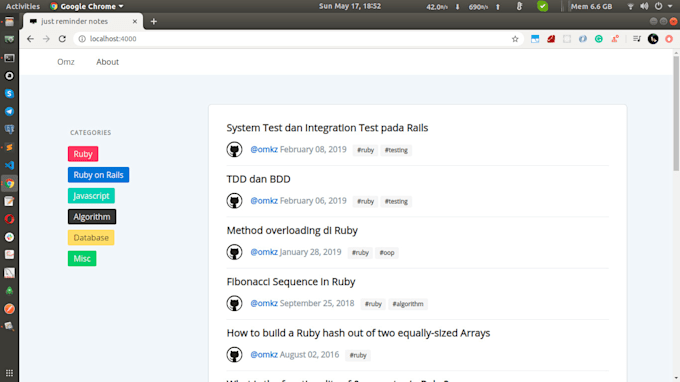The image size is (680, 382).
Task: Open the Chrome profile avatar
Action: (x=653, y=39)
